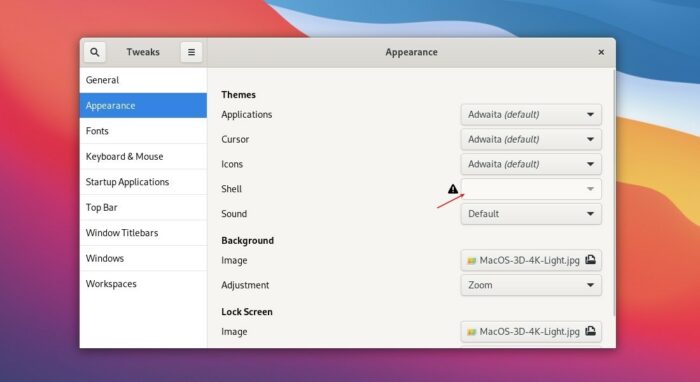Click the file picker icon for Lock Screen image
Image resolution: width=700 pixels, height=382 pixels.
coord(590,331)
